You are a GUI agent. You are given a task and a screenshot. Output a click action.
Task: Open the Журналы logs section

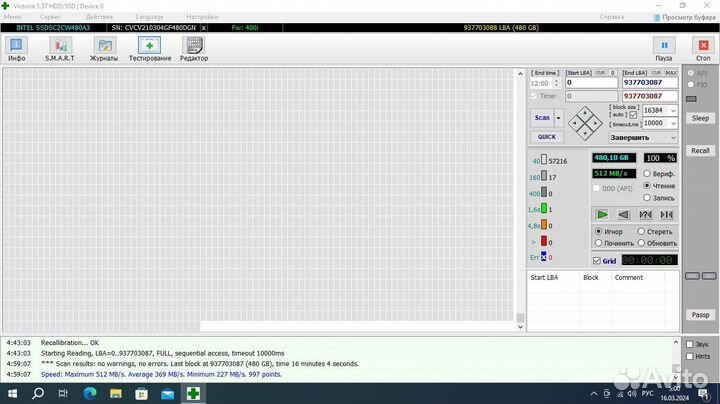104,48
